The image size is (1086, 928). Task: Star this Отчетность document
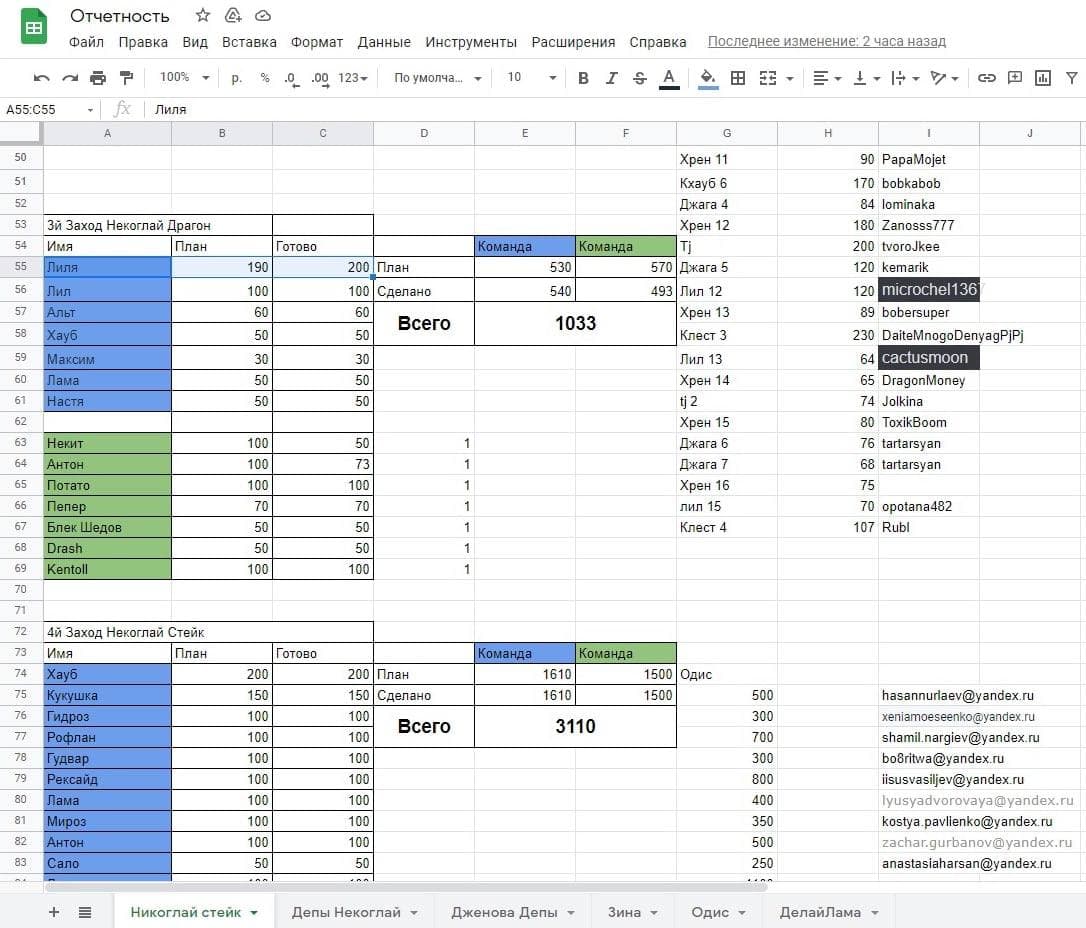pyautogui.click(x=203, y=15)
